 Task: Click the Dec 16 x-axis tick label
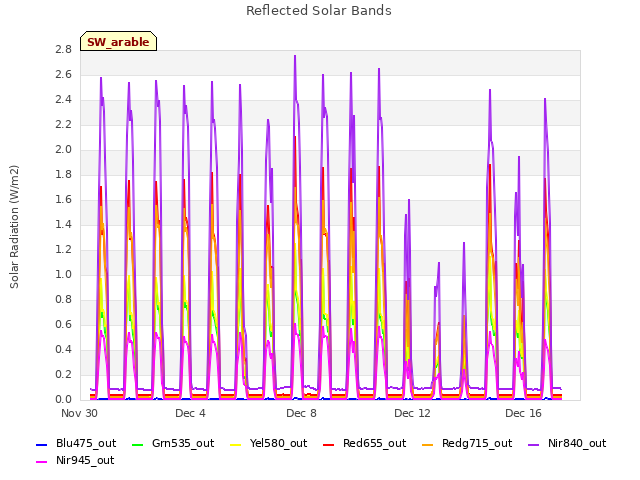tap(523, 413)
